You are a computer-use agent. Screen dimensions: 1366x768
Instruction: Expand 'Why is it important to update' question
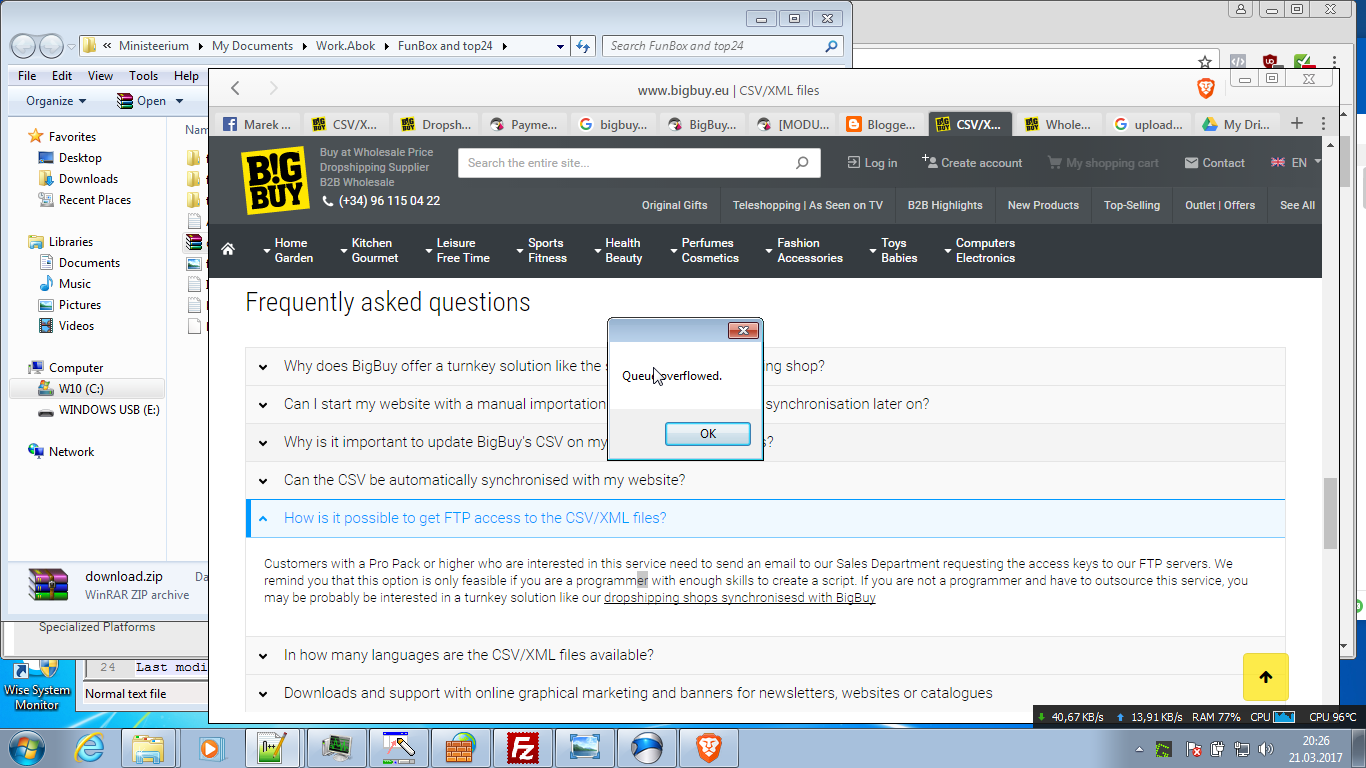click(x=765, y=442)
